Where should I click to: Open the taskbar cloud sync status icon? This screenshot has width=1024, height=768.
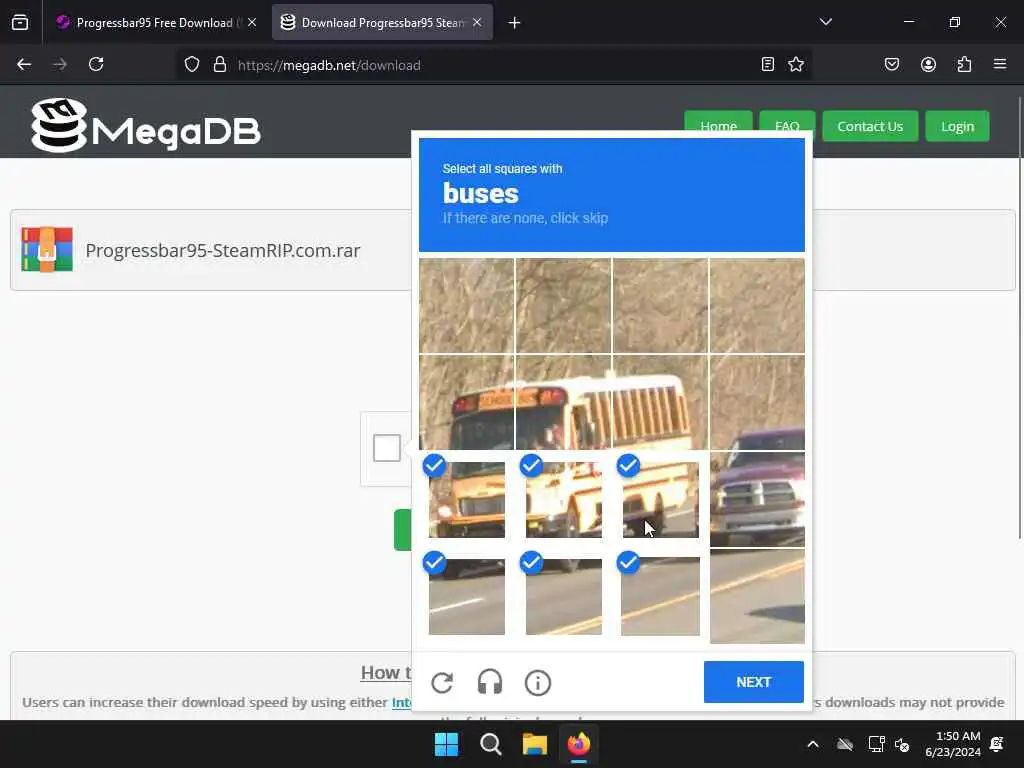pos(845,744)
